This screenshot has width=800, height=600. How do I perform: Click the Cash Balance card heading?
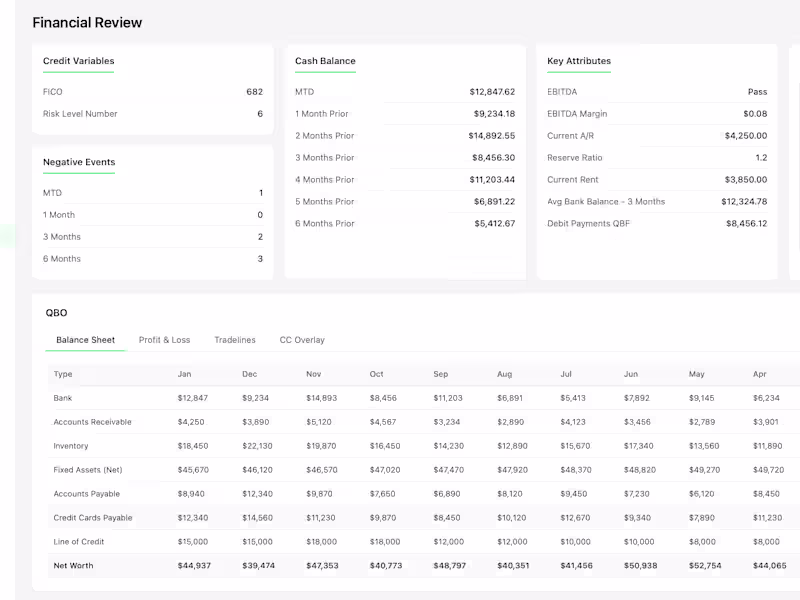(x=325, y=61)
